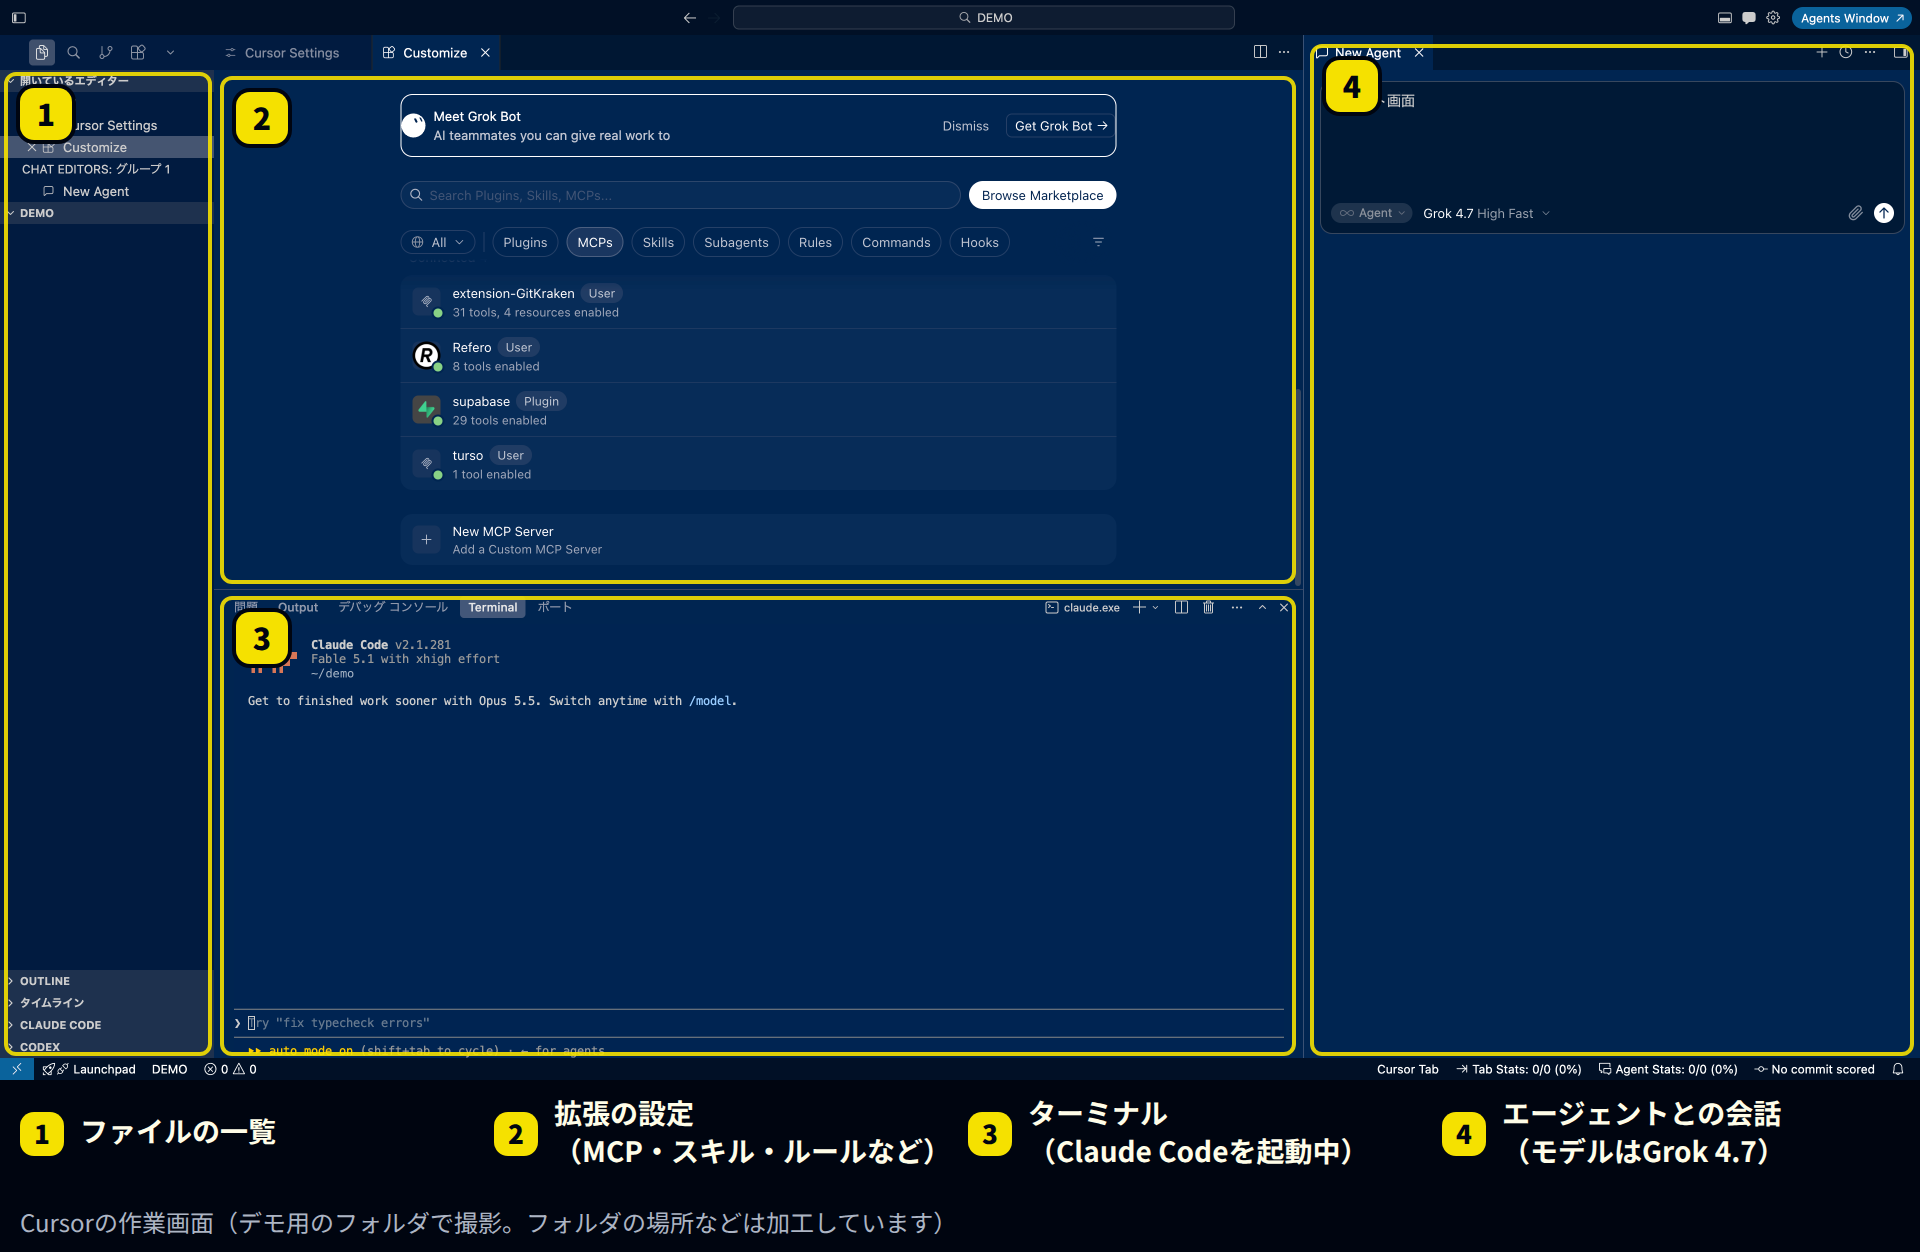
Task: Toggle the agent side panel layout icon
Action: tap(1899, 52)
